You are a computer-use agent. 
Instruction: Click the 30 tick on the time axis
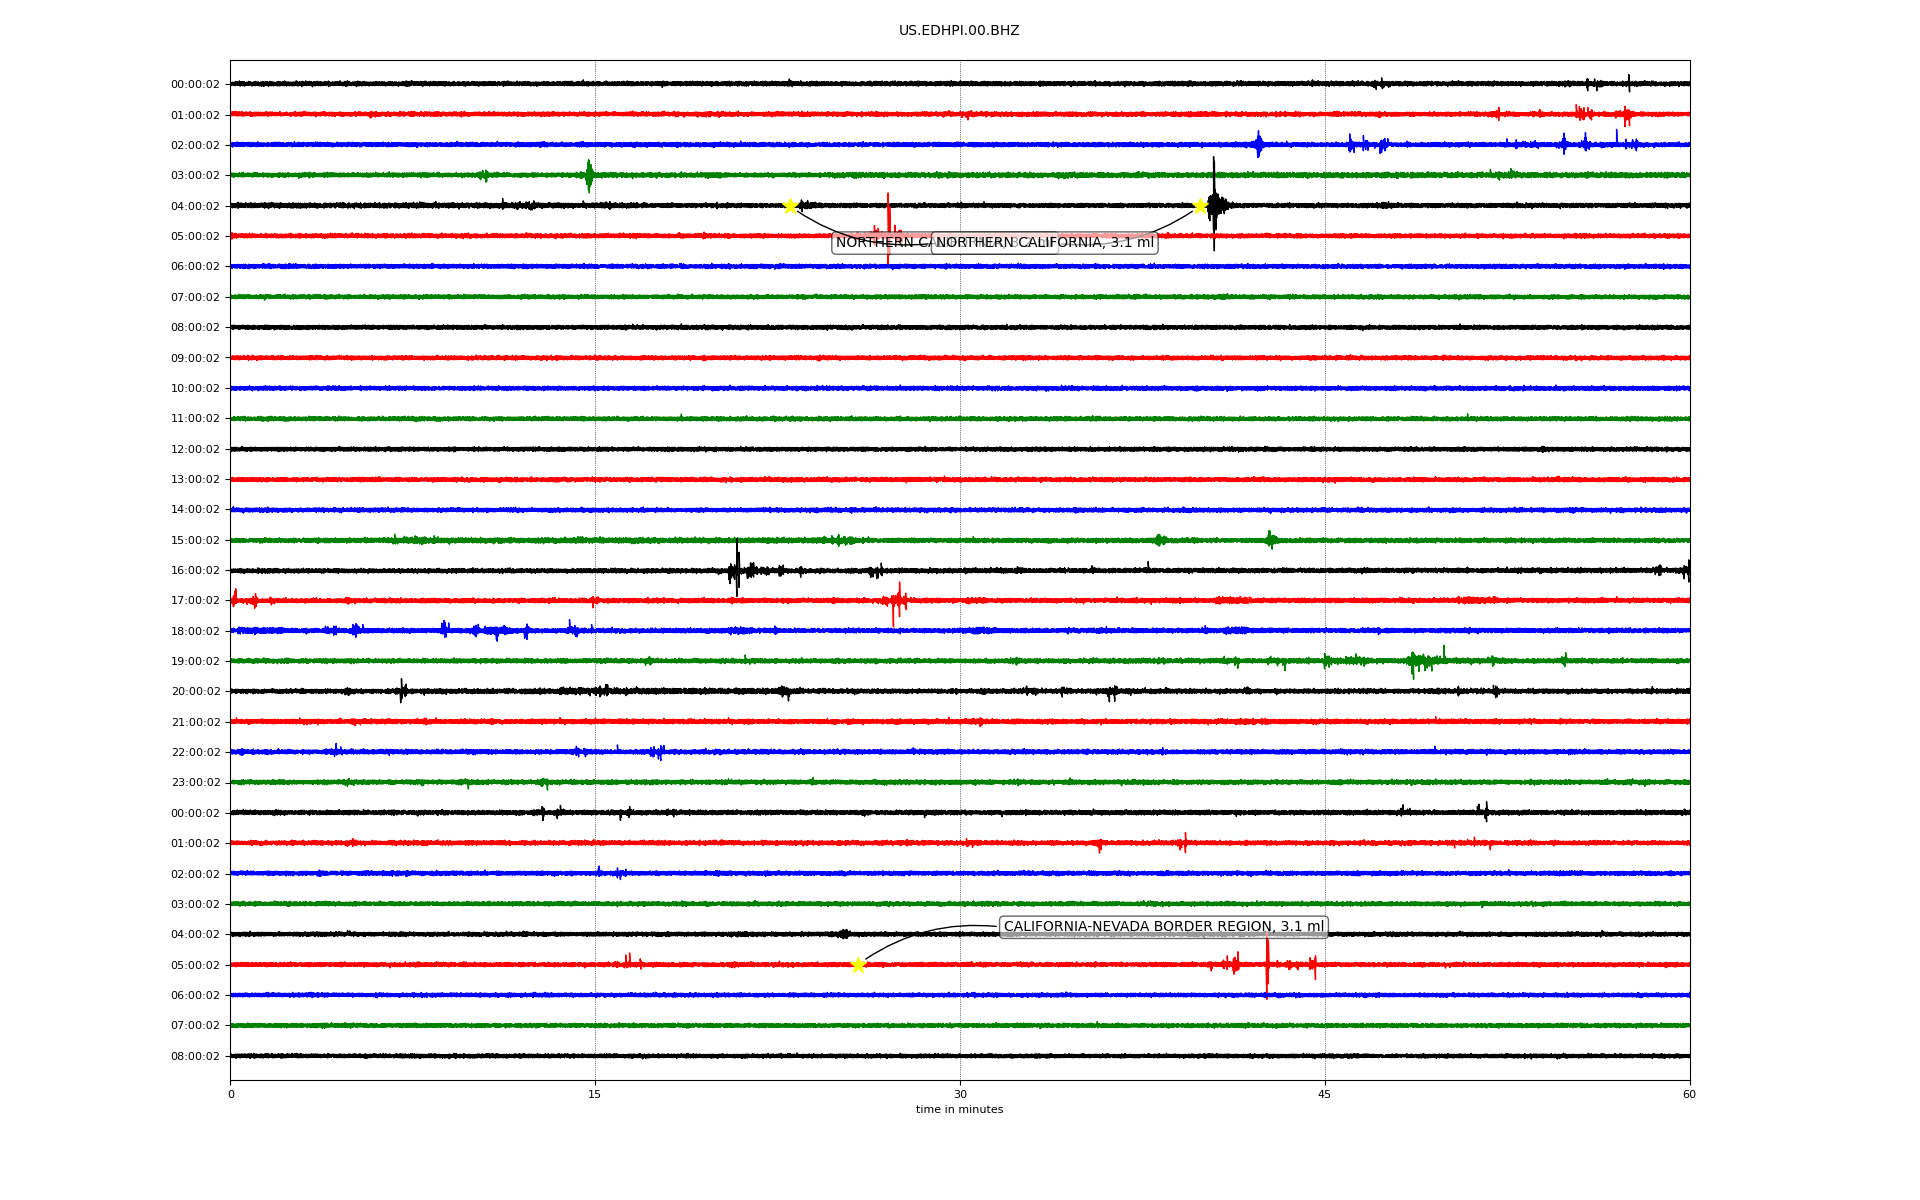pos(960,1094)
